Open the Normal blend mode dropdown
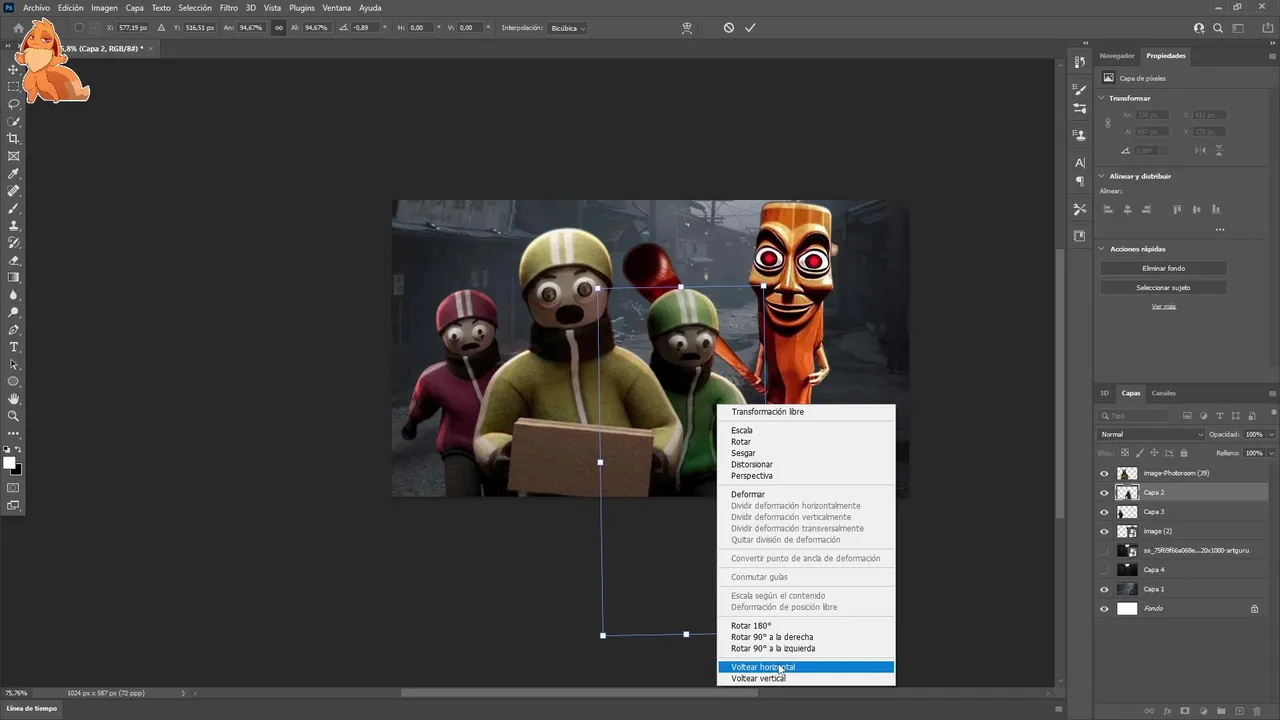 point(1151,435)
